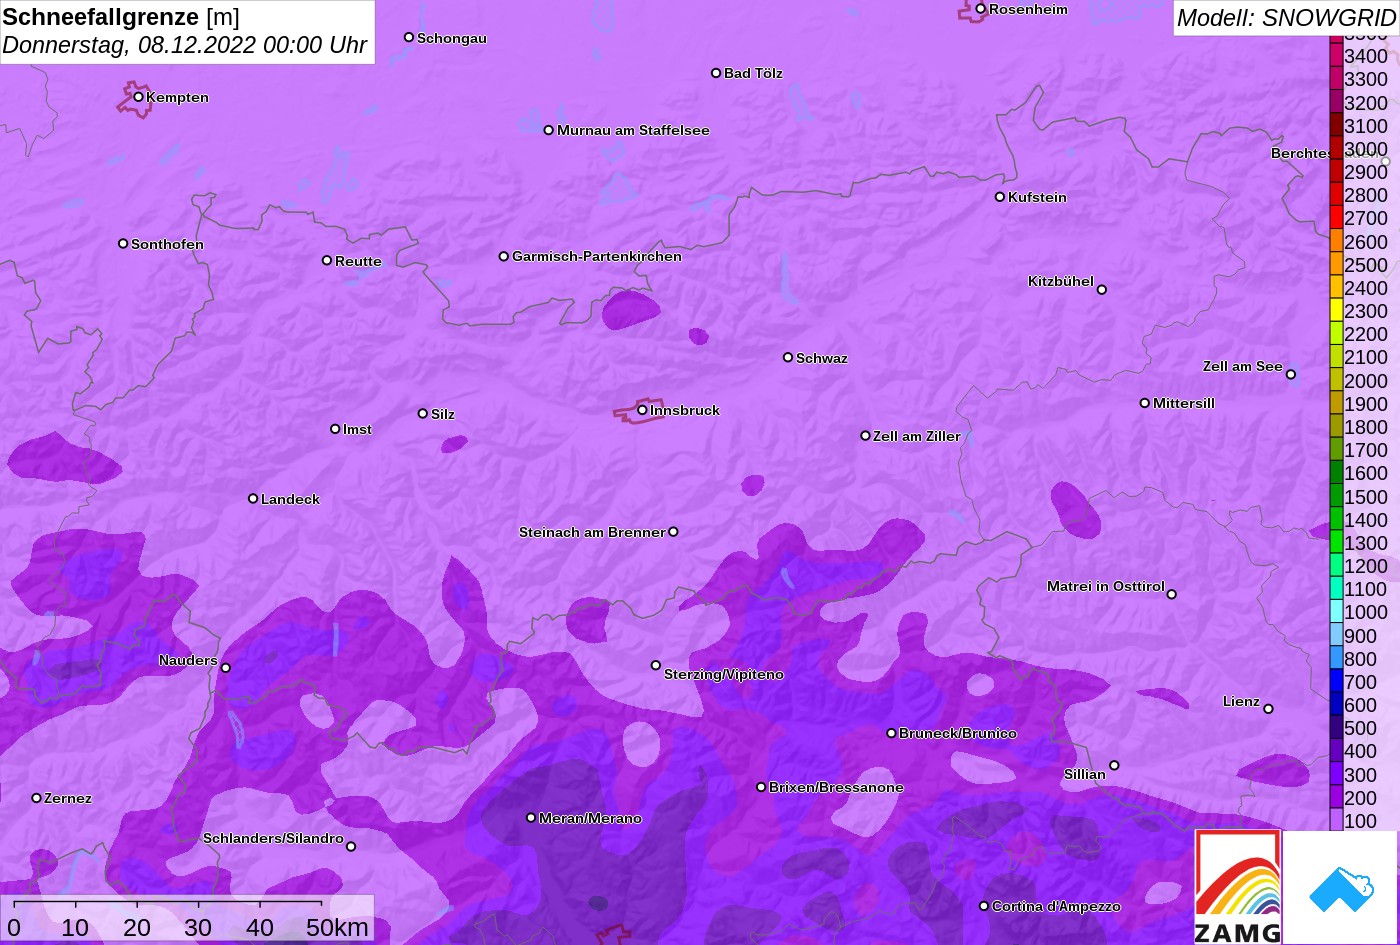Click the Schwaz marker dot

click(x=788, y=357)
